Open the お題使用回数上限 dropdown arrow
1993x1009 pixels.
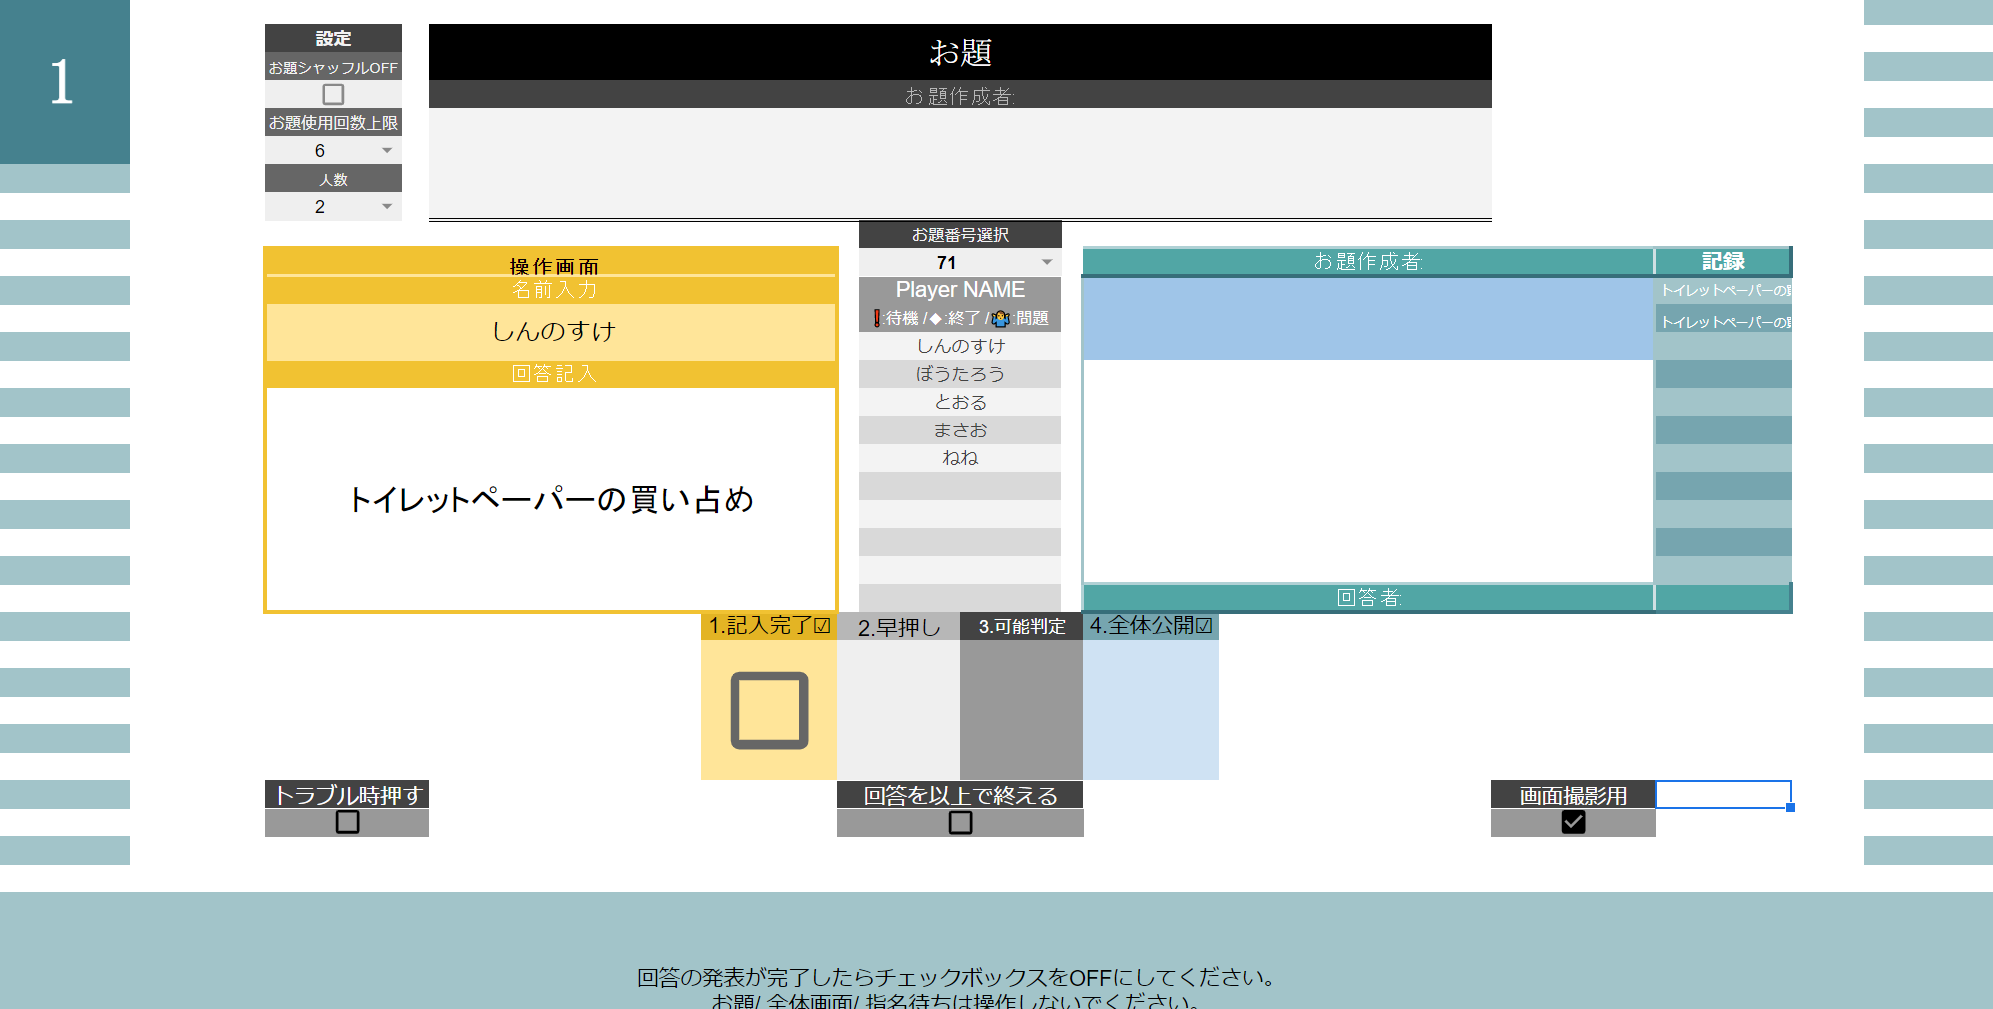click(387, 151)
